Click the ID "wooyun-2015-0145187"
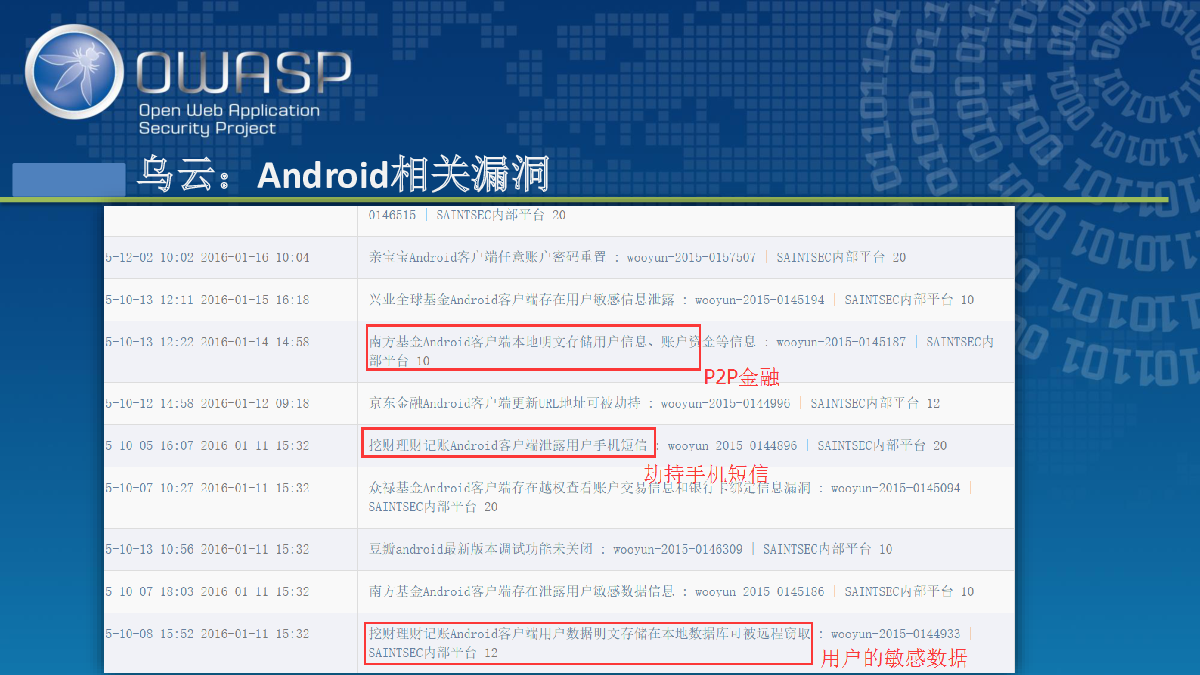This screenshot has height=675, width=1200. pyautogui.click(x=841, y=341)
